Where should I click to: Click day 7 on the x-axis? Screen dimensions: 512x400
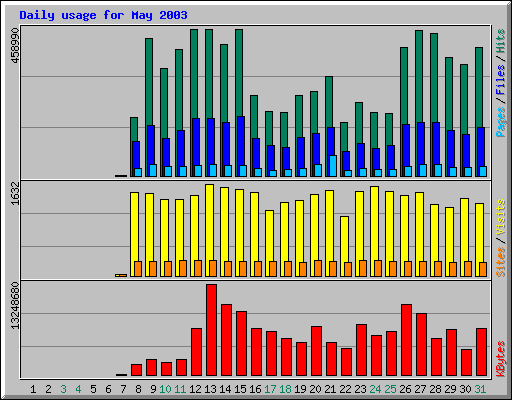point(123,389)
